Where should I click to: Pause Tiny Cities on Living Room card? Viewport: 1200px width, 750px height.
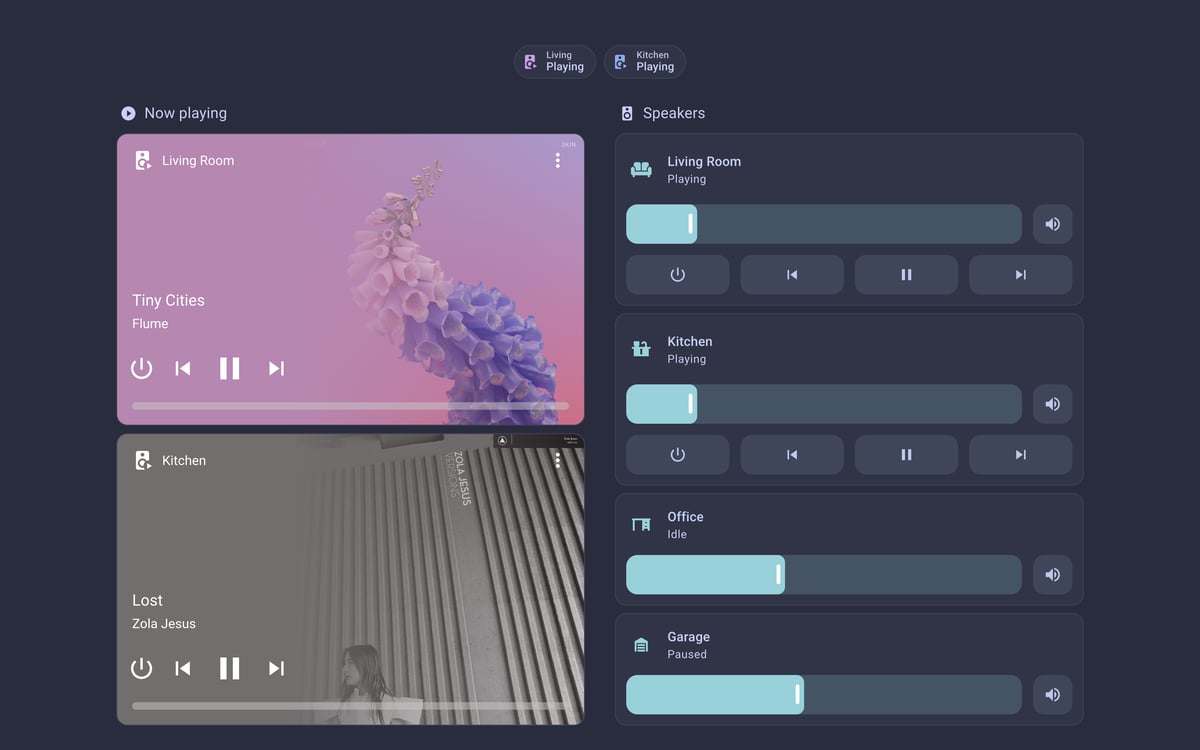click(x=230, y=368)
